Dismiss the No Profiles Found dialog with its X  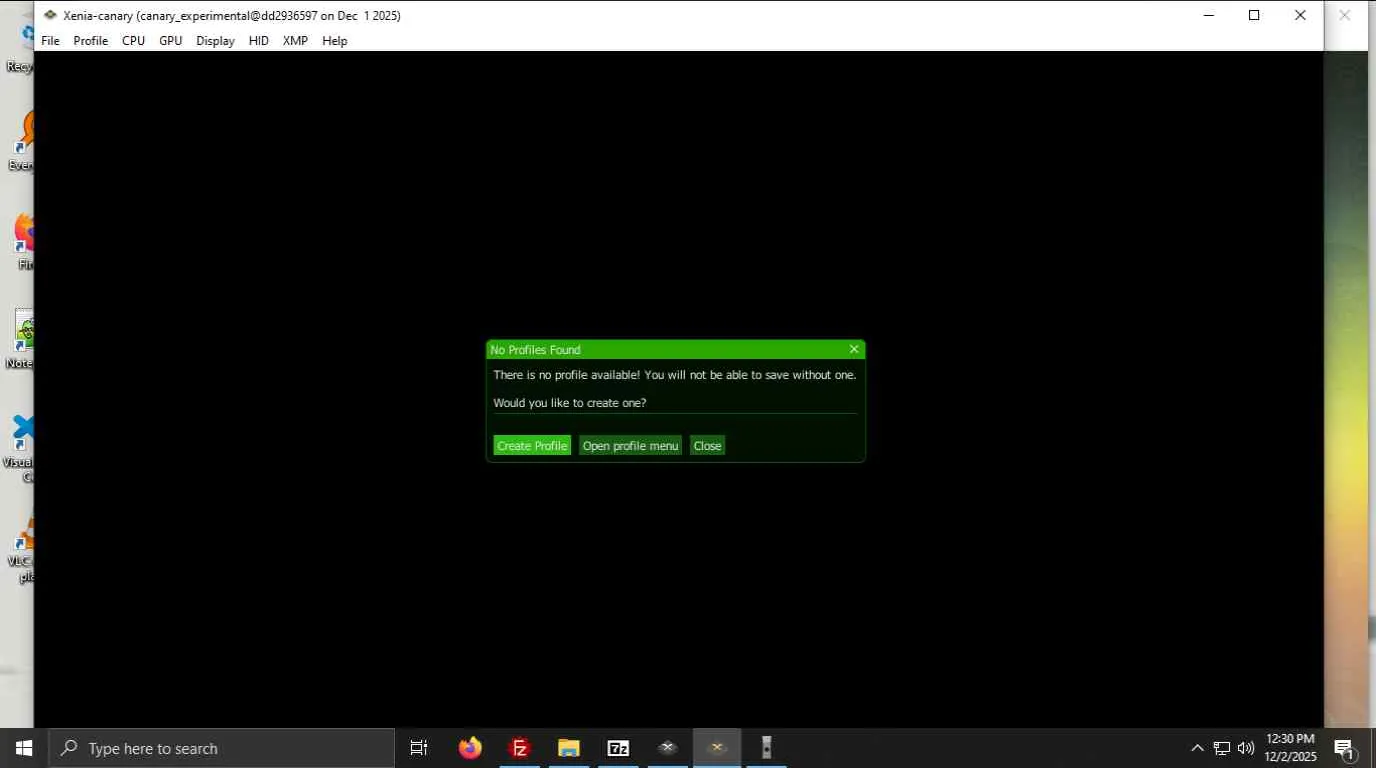854,349
